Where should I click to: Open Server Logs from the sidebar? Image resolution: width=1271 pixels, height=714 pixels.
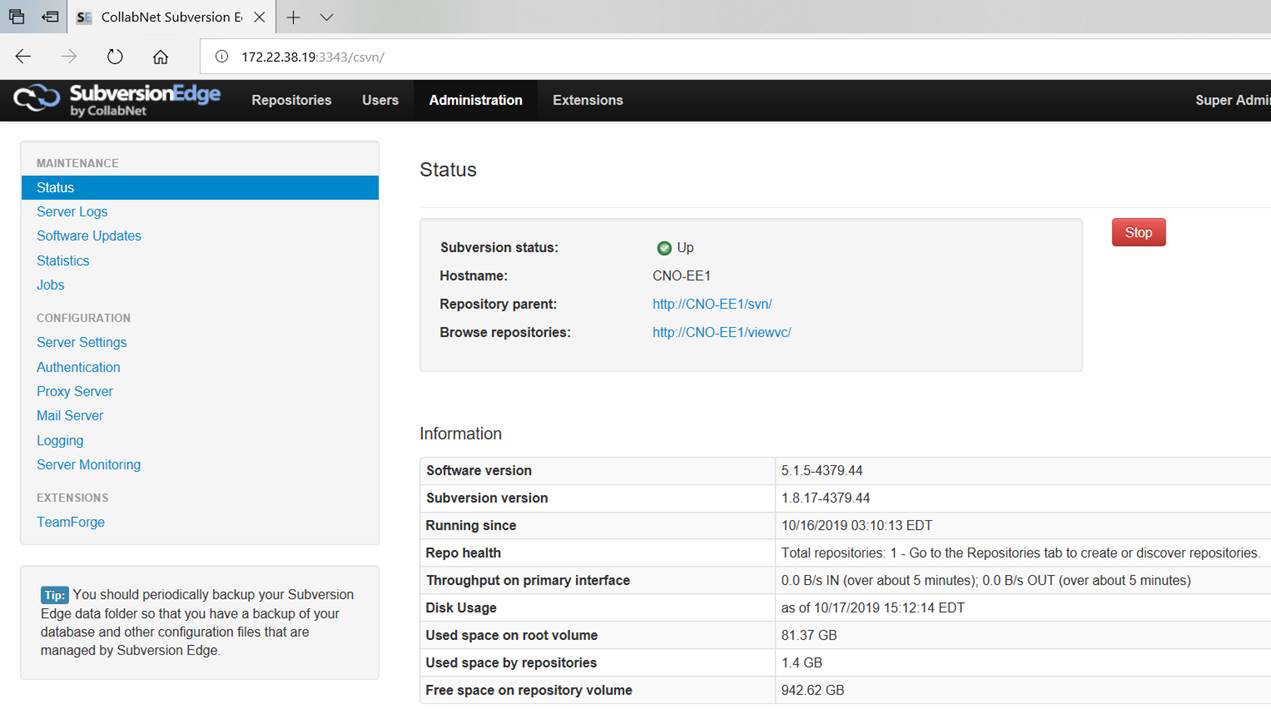click(72, 212)
